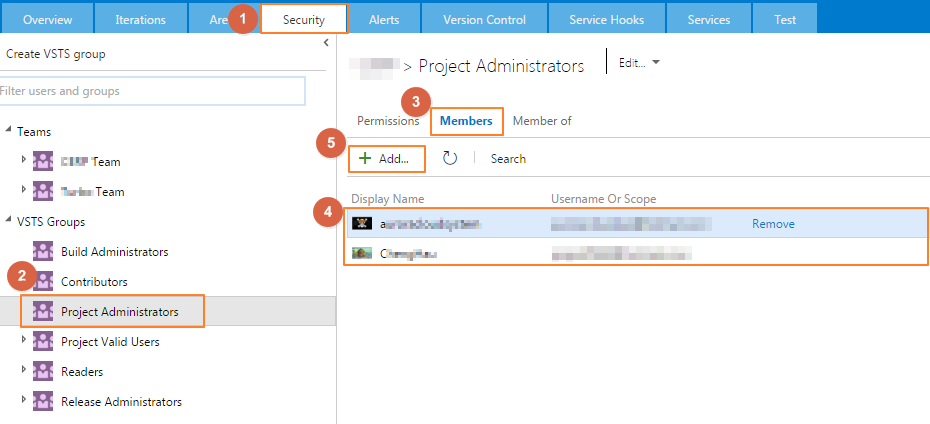This screenshot has width=930, height=424.
Task: Expand the Project Valid Users node
Action: coord(25,342)
